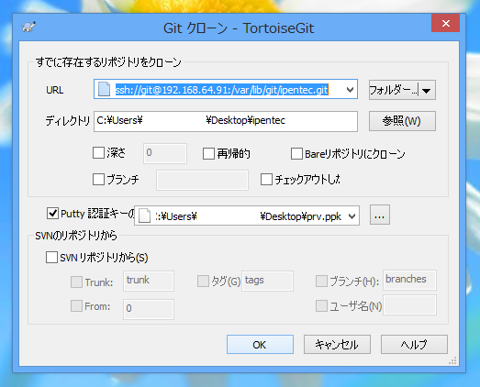Enable the ブランチ checkbox in clone options

[x=99, y=179]
